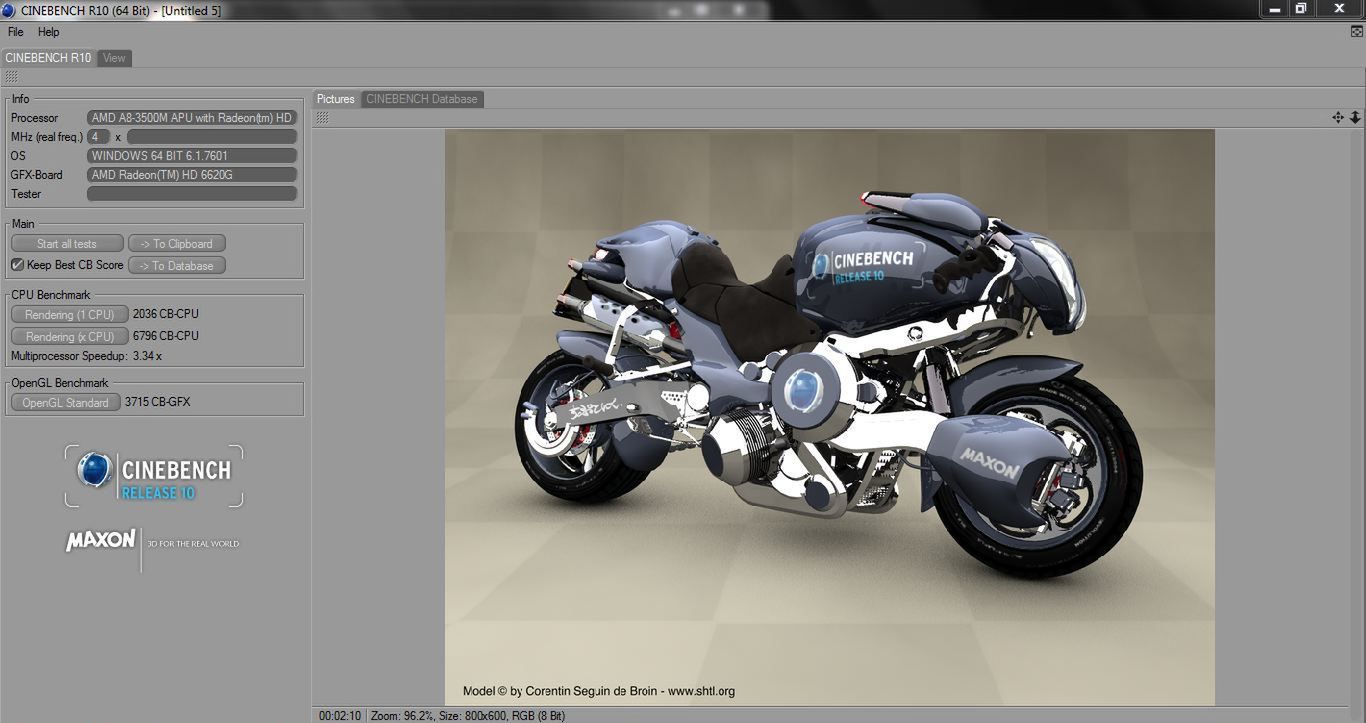Viewport: 1366px width, 723px height.
Task: Restore the window with title bar button
Action: tap(1300, 8)
